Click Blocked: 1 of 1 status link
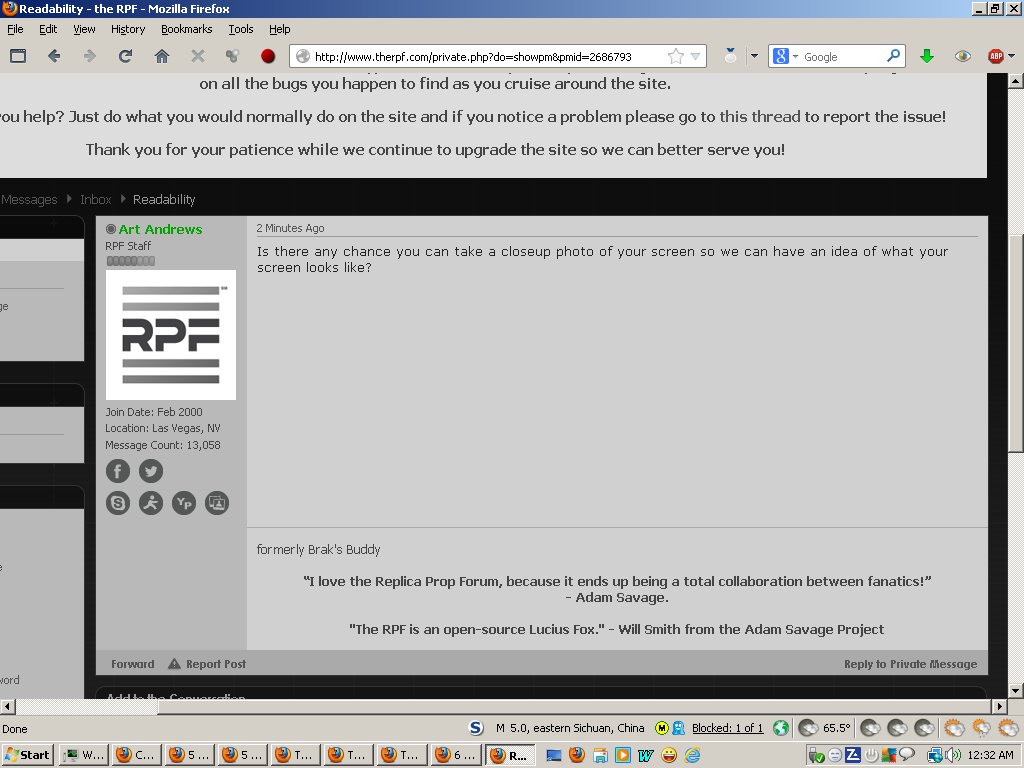Viewport: 1024px width, 768px height. pyautogui.click(x=728, y=728)
